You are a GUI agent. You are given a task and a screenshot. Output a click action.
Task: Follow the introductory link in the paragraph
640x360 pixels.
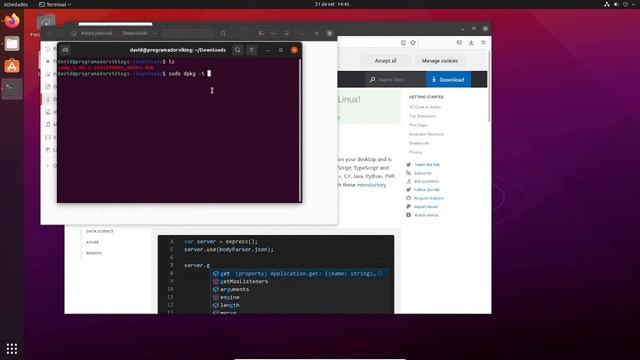[371, 185]
